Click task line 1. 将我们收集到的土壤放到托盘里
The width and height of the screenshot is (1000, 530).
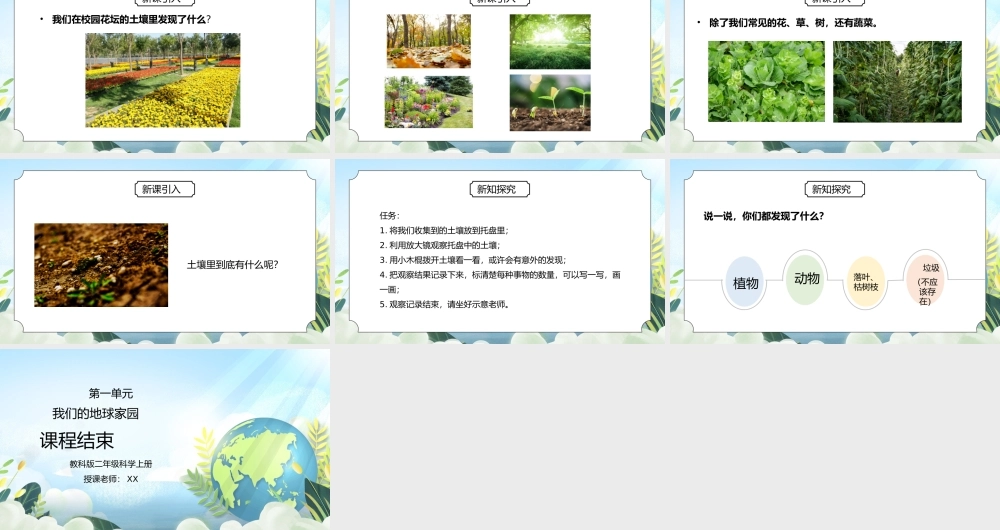click(445, 230)
